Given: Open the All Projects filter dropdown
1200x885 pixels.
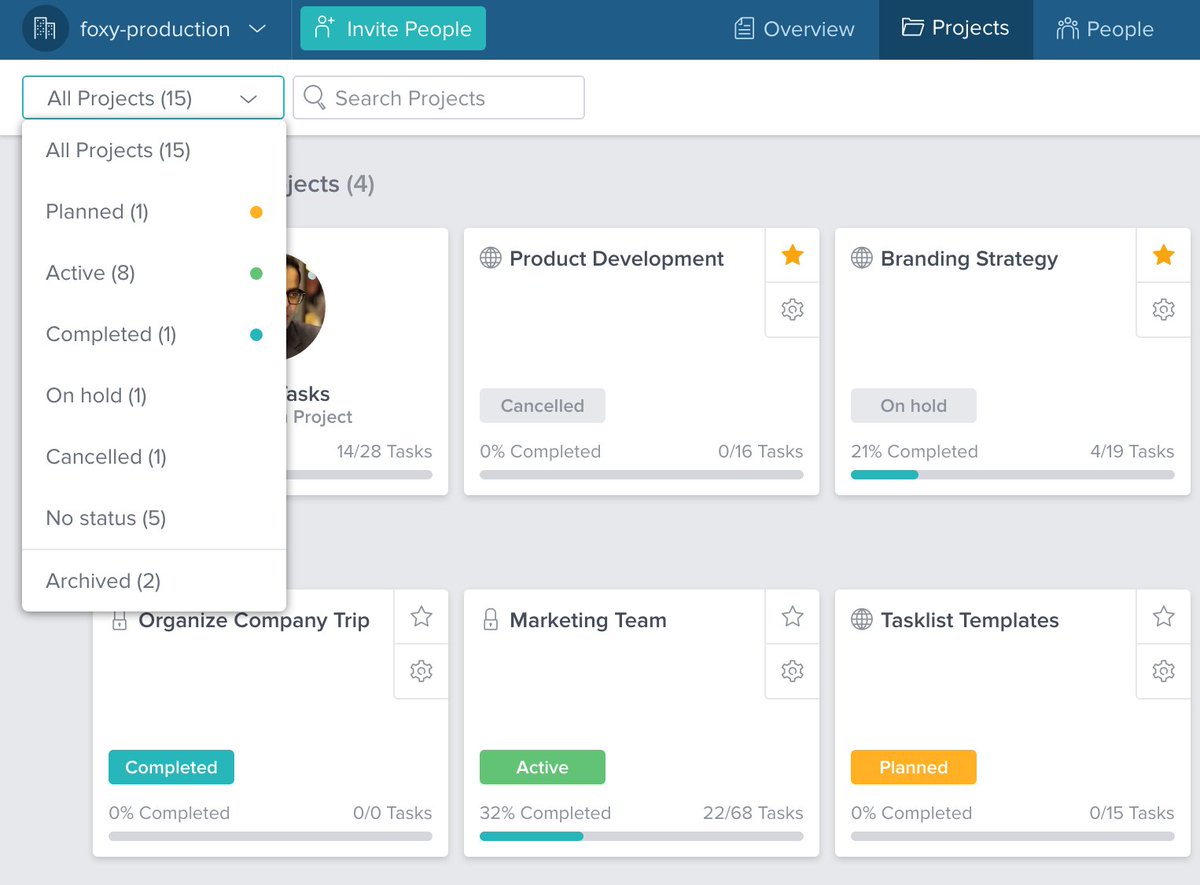Looking at the screenshot, I should pyautogui.click(x=152, y=97).
